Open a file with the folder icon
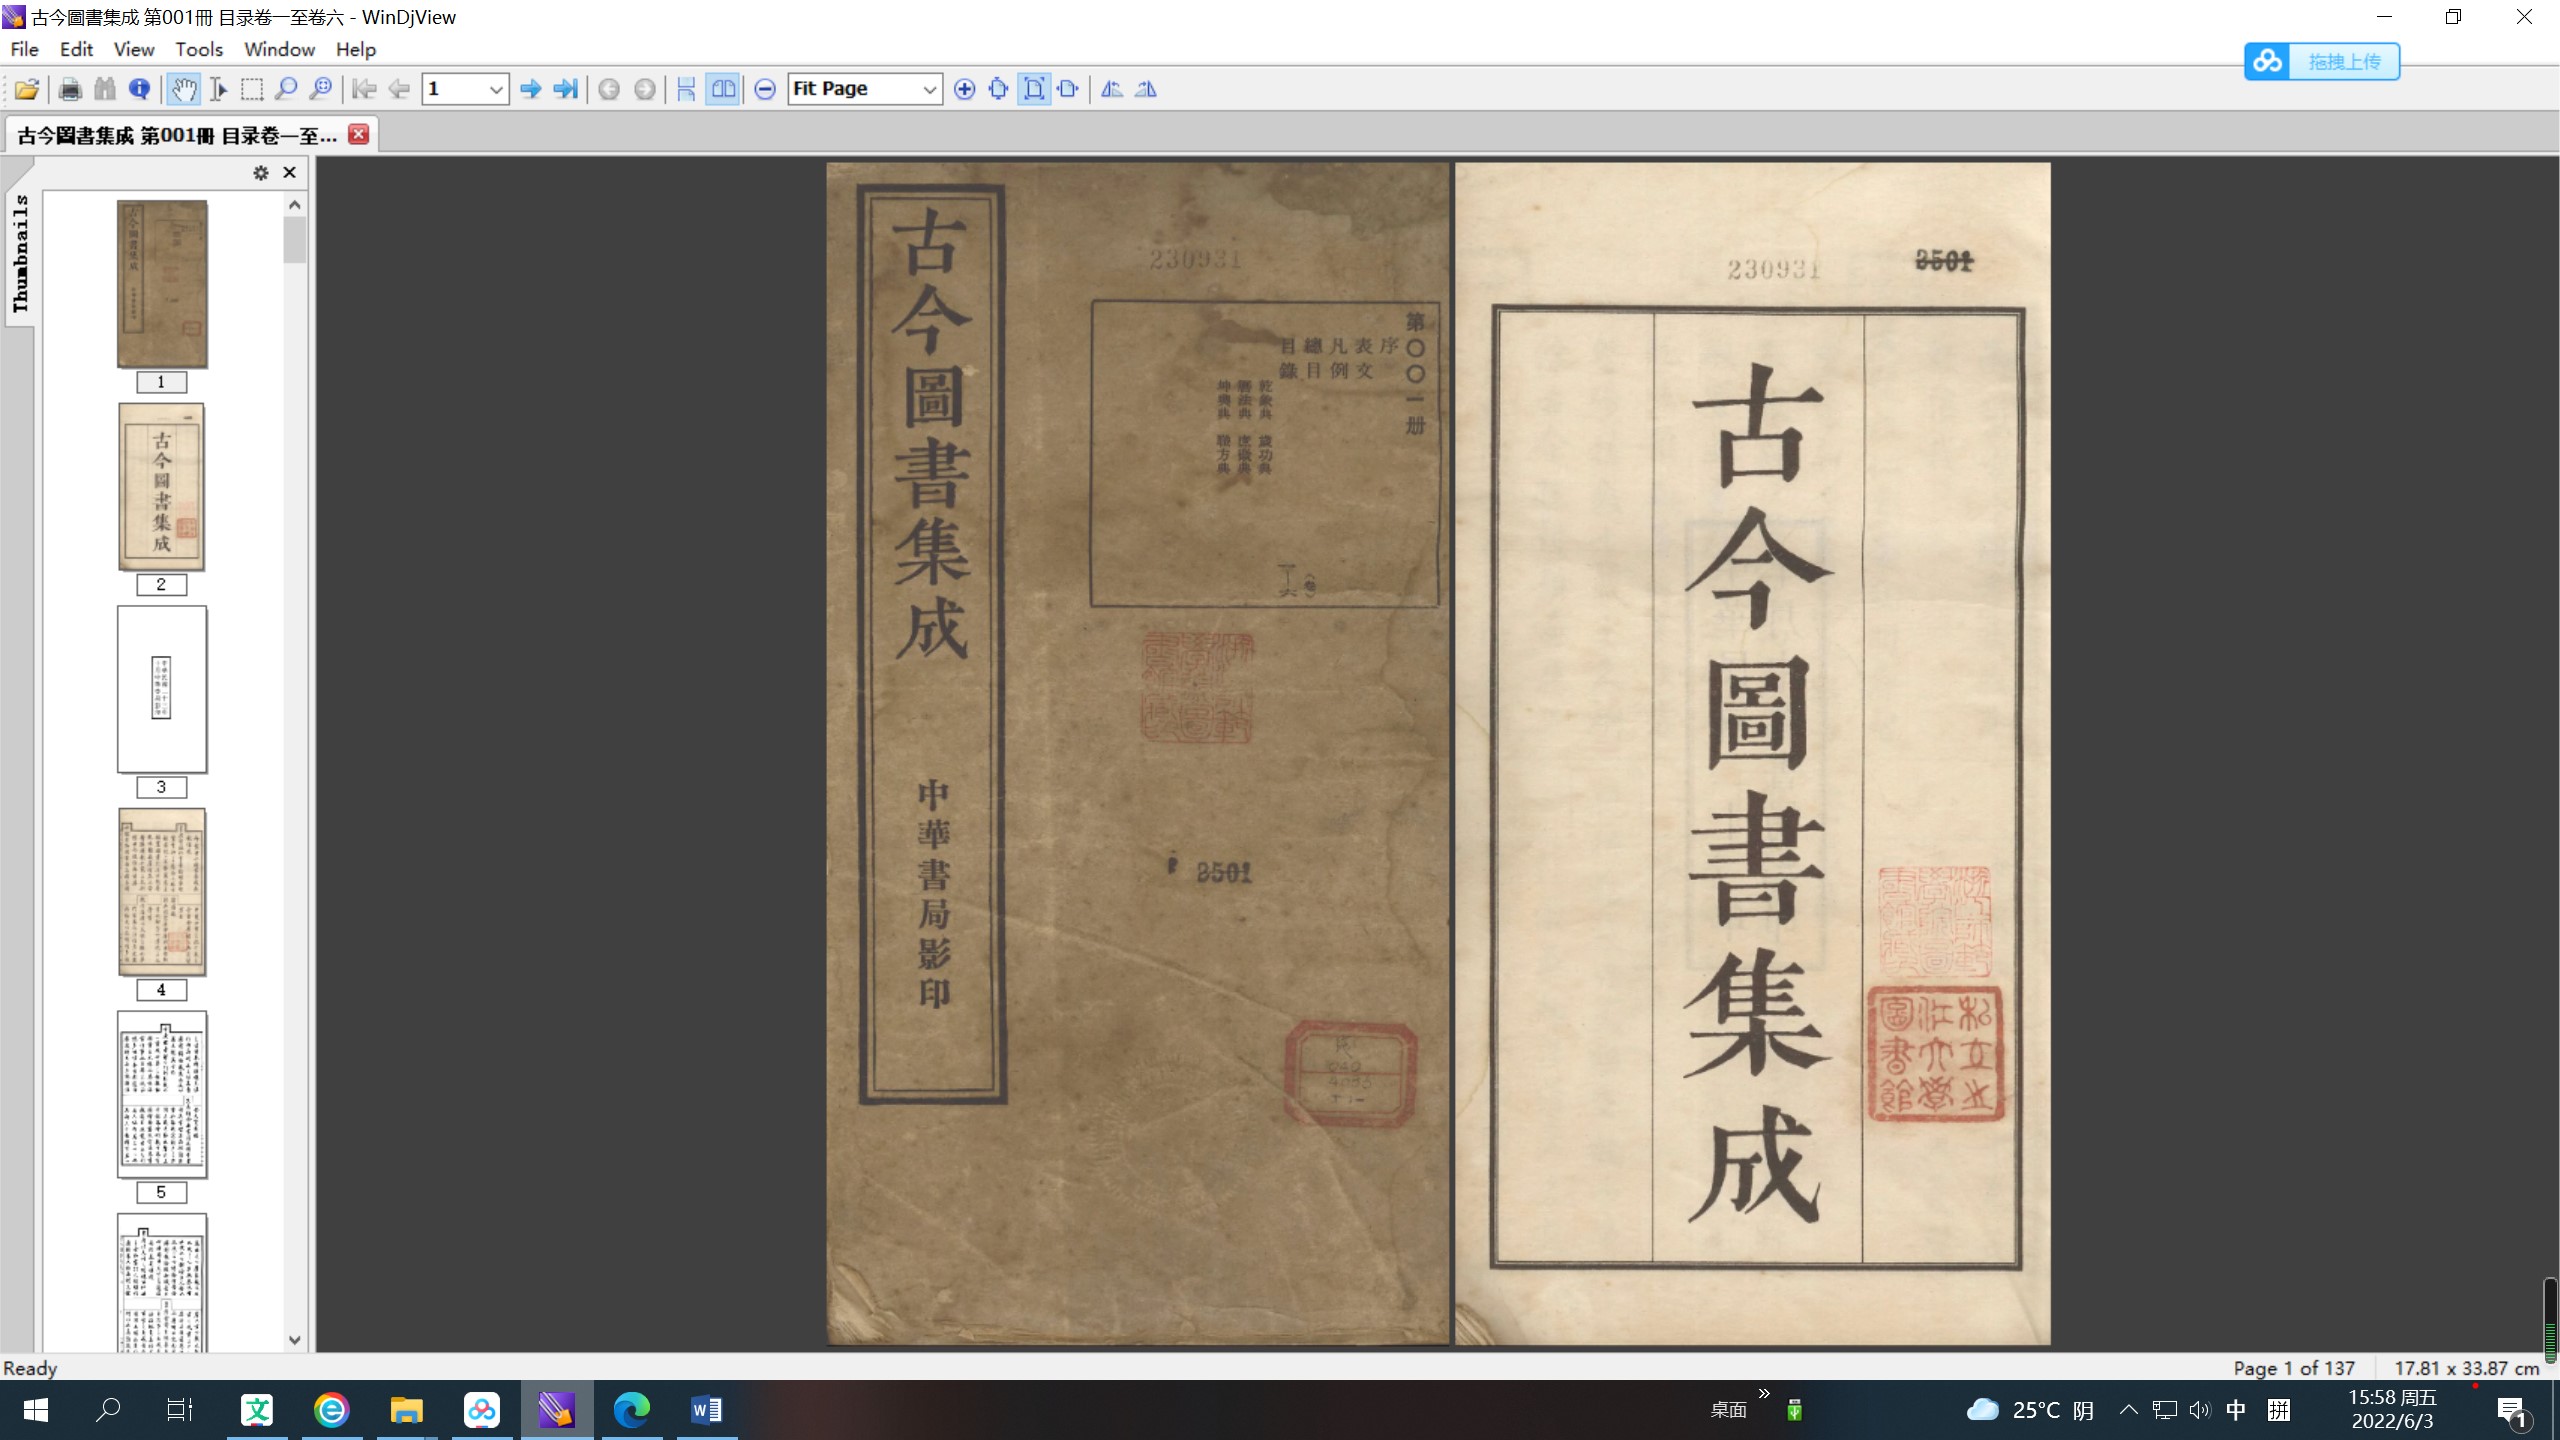Viewport: 2560px width, 1440px height. (27, 89)
